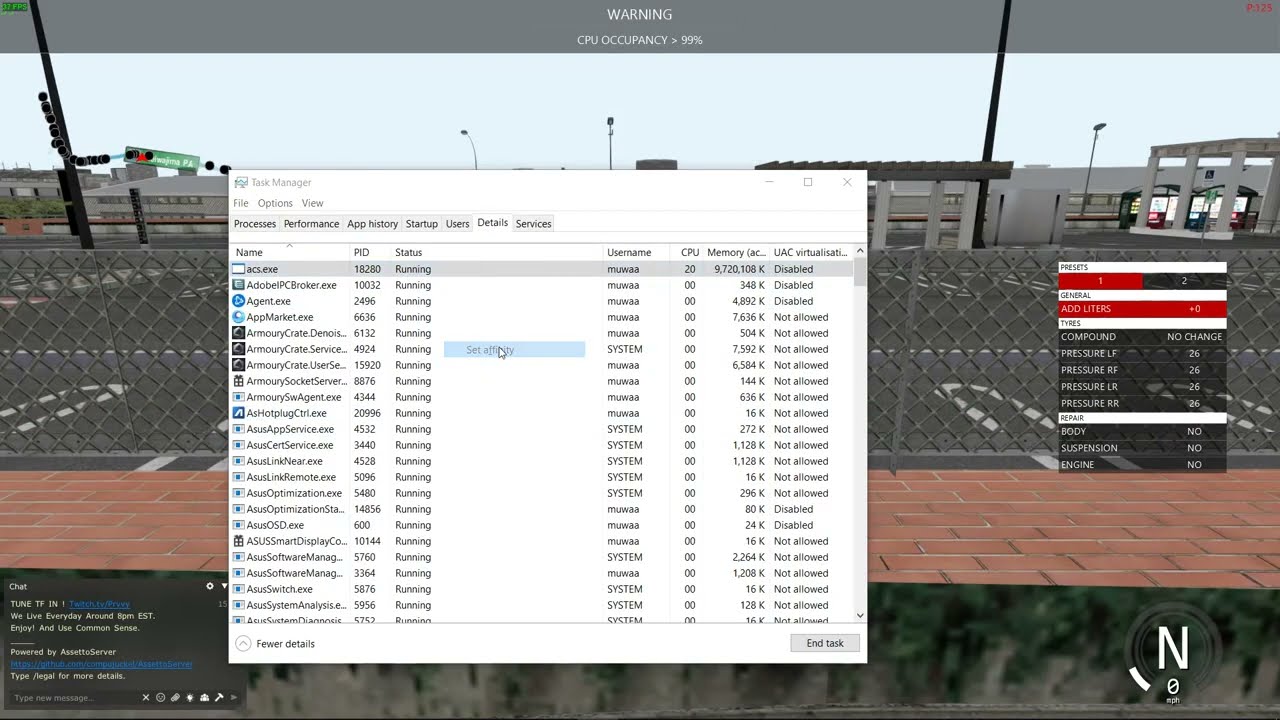Click the AsusLinkNear.exe process icon
Viewport: 1280px width, 720px height.
point(239,461)
